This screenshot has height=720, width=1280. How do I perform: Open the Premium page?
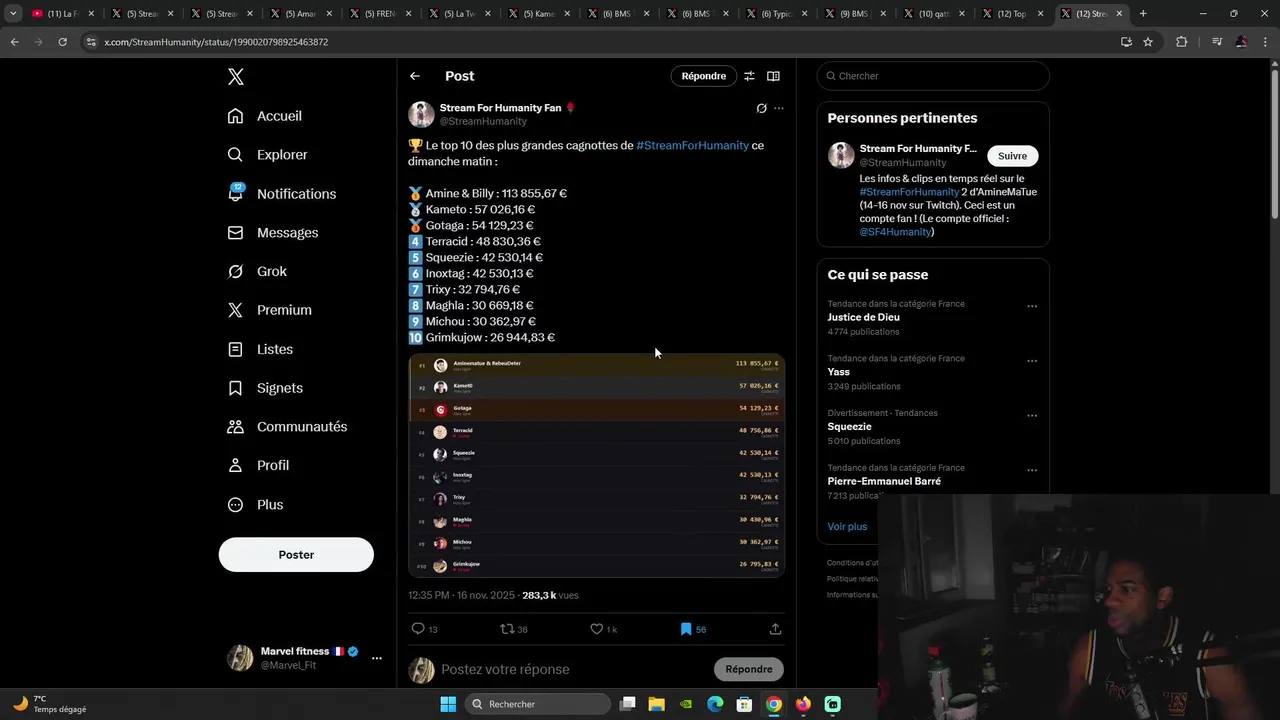[269, 310]
